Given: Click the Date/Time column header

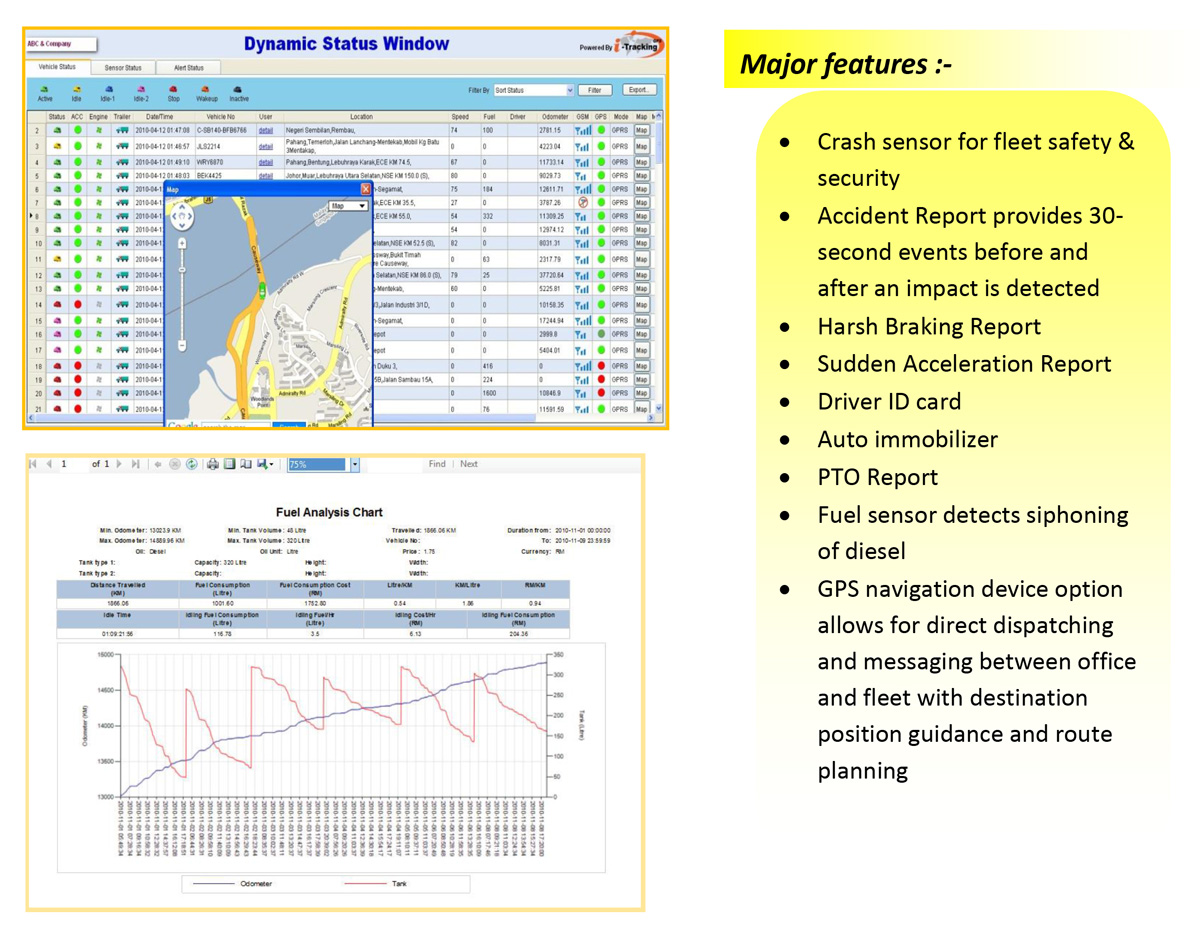Looking at the screenshot, I should 162,117.
